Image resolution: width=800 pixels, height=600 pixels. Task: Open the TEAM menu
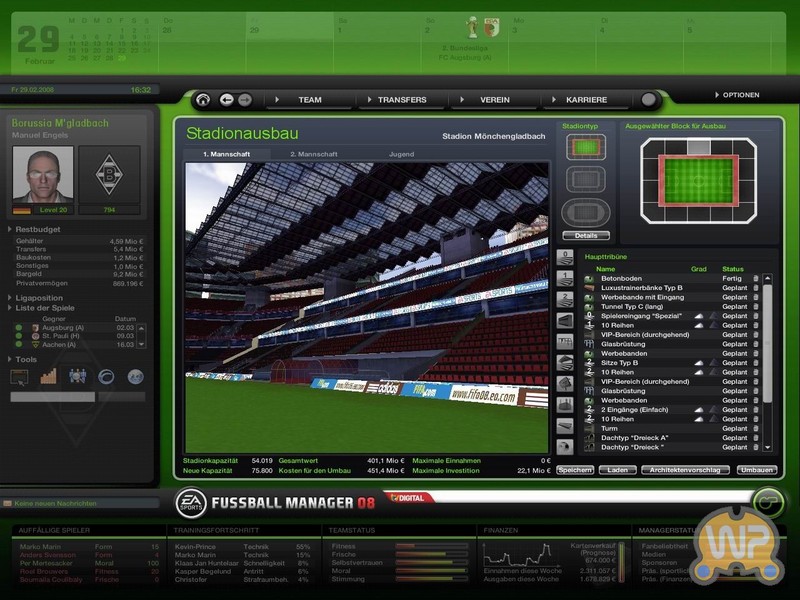pyautogui.click(x=310, y=100)
